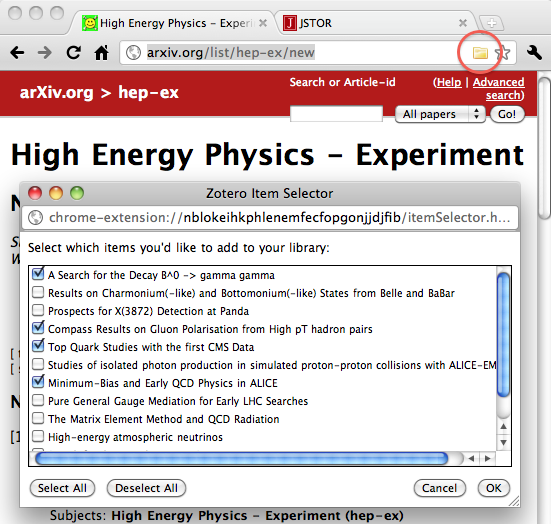This screenshot has height=524, width=551.
Task: Click the Select All button
Action: 62,488
